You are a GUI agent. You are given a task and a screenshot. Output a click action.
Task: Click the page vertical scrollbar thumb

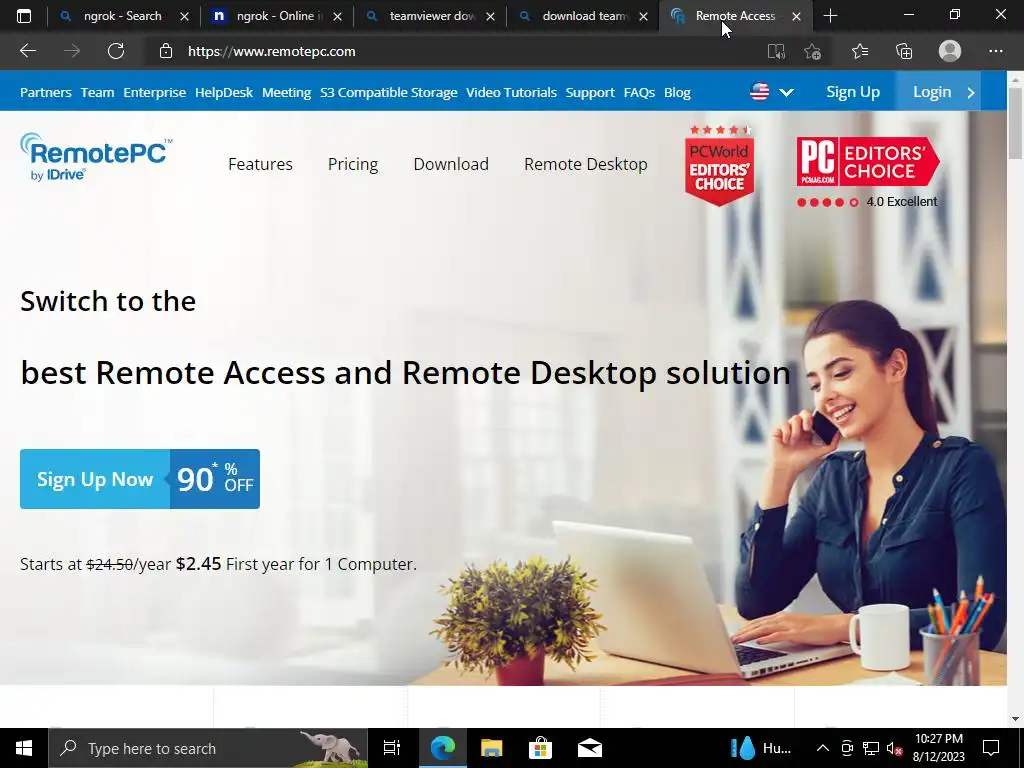point(1015,123)
